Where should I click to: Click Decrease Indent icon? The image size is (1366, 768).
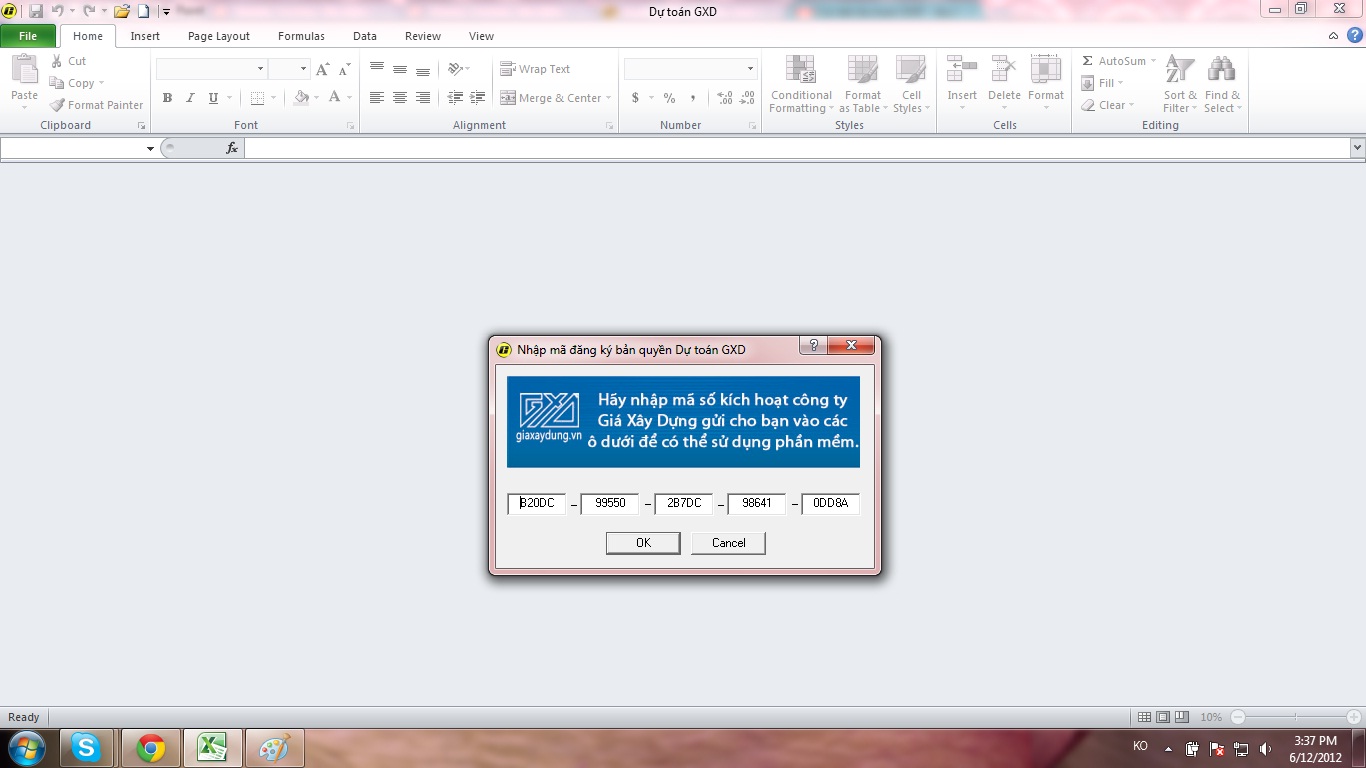pyautogui.click(x=455, y=98)
